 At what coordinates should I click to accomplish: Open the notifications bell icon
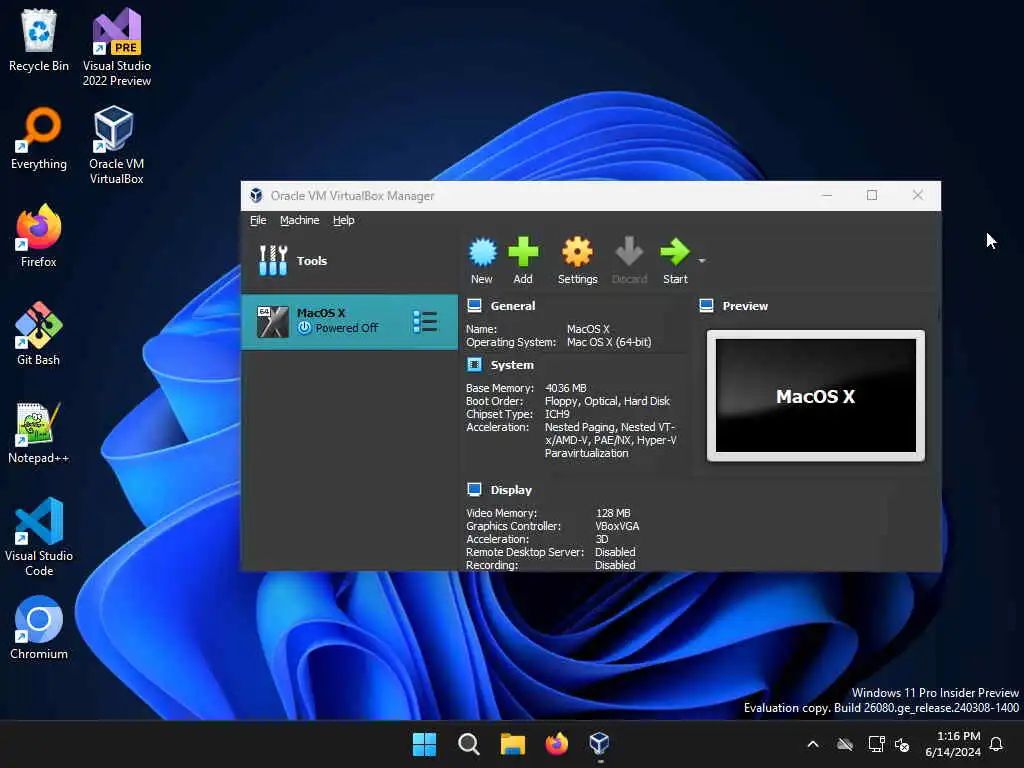(996, 744)
